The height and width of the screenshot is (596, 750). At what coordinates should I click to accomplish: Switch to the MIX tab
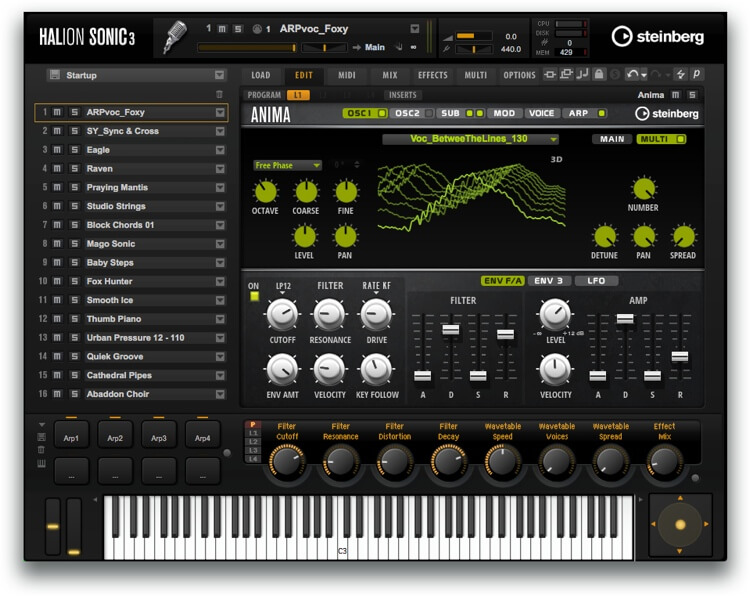click(390, 75)
